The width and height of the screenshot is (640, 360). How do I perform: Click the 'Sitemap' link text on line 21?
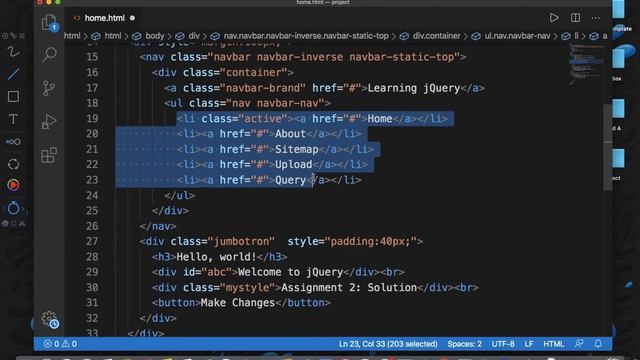click(297, 149)
